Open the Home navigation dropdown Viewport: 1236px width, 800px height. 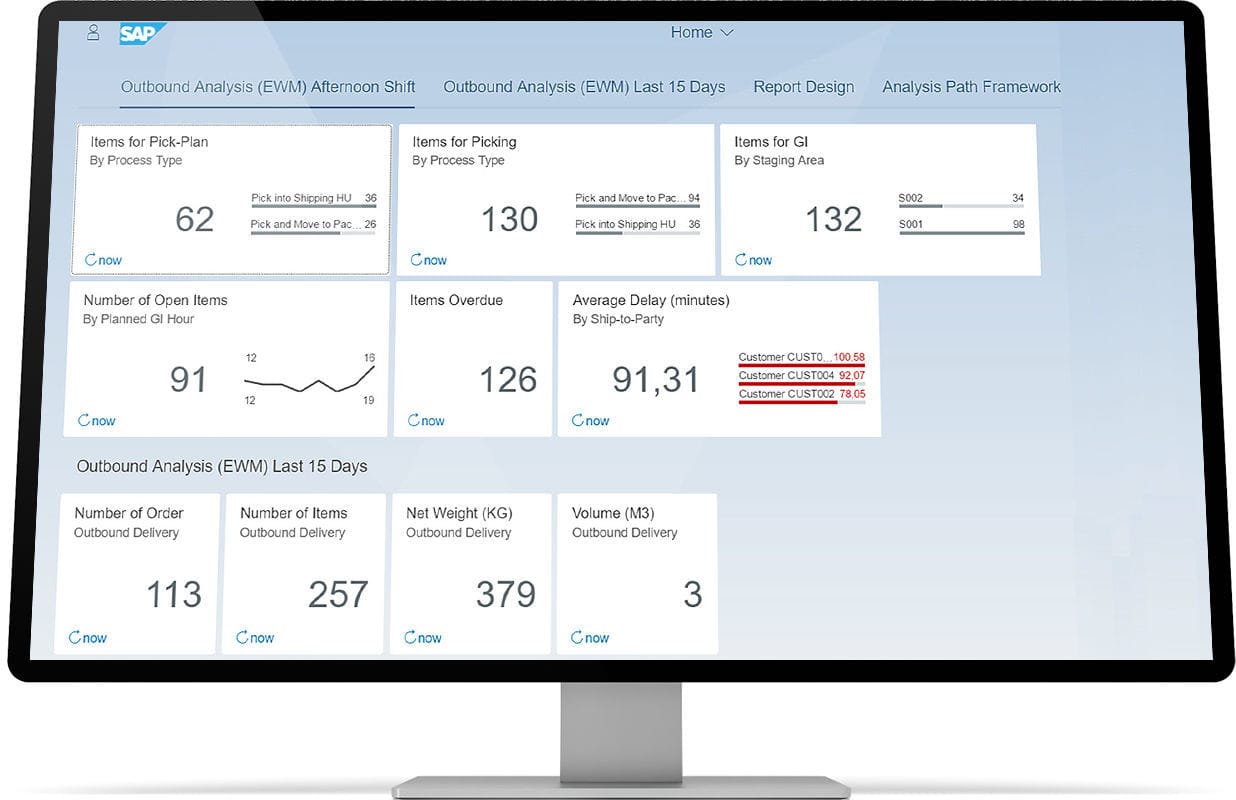(702, 32)
